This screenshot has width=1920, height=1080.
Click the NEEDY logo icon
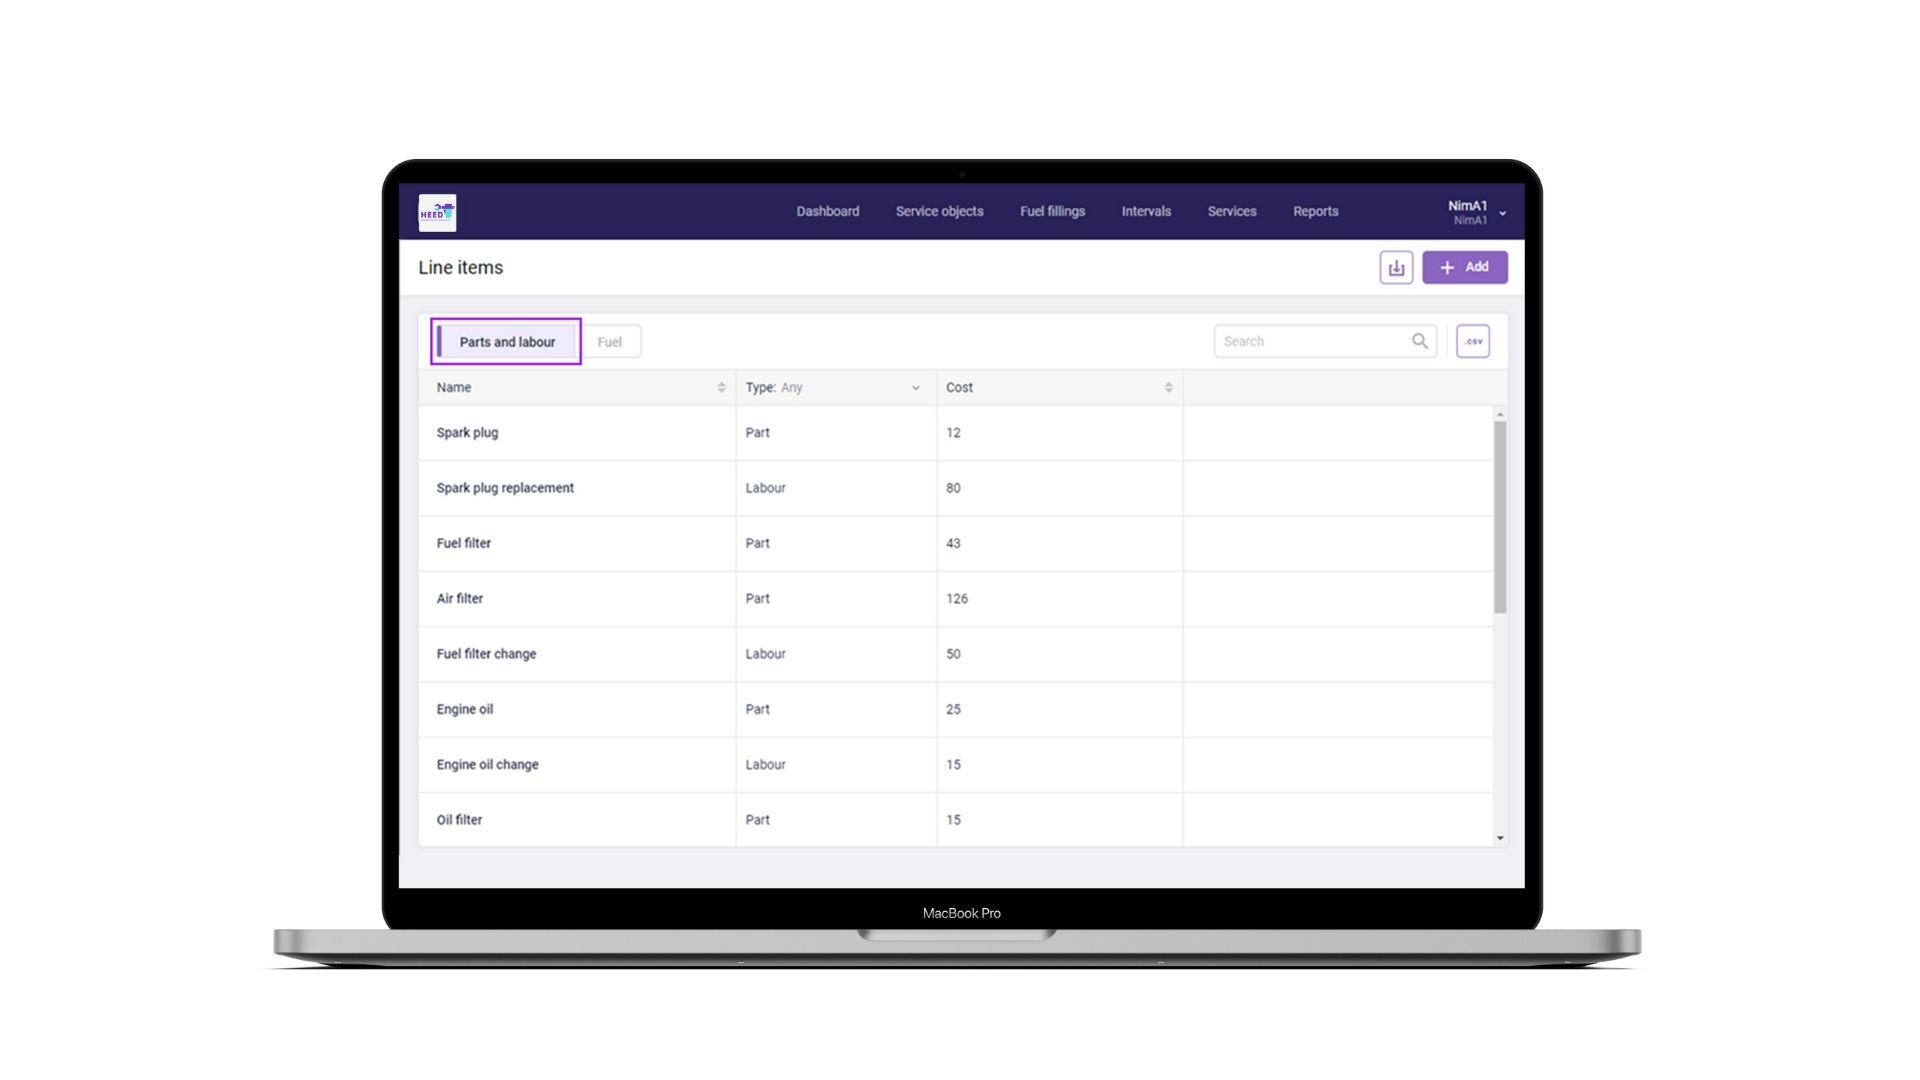436,211
